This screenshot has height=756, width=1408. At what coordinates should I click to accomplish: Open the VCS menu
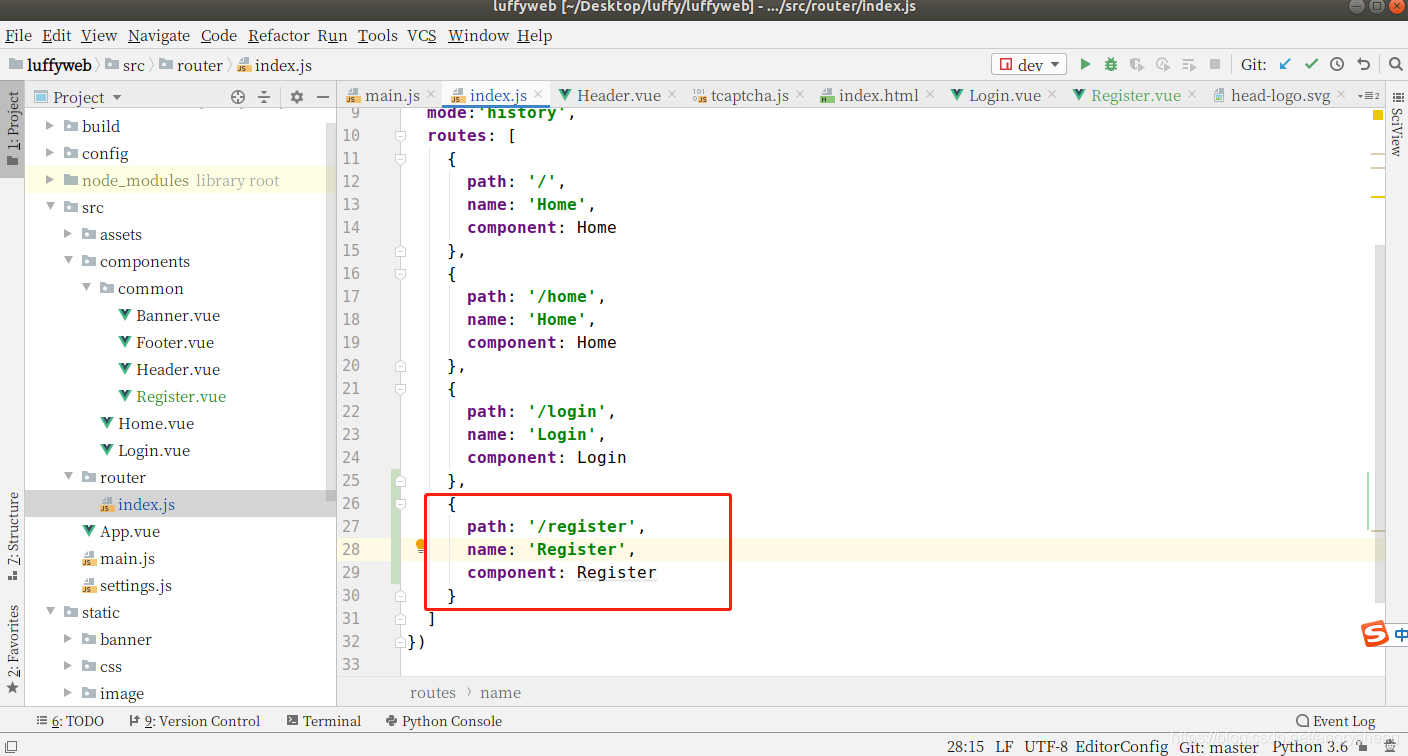point(422,35)
